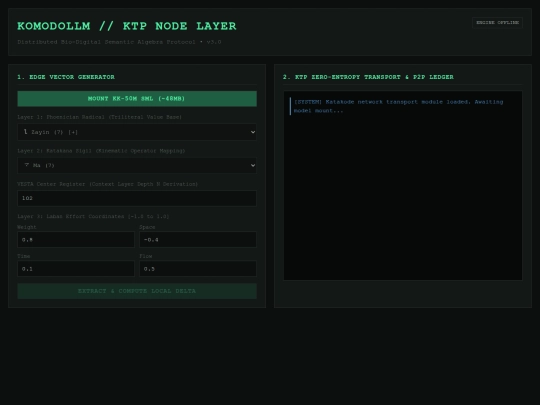
Task: Click the KOMODOLLM // KTP NODE LAYER title
Action: 127,26
